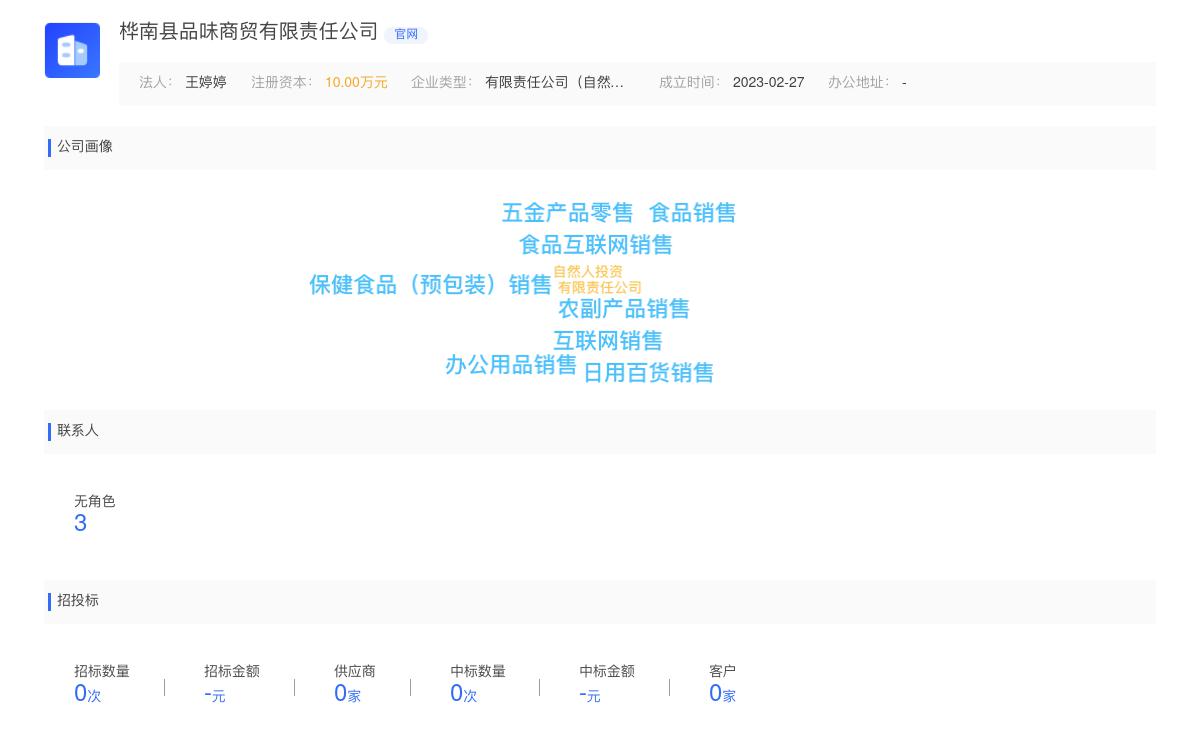Select the 农副产品销售 tag
The width and height of the screenshot is (1200, 752).
624,309
